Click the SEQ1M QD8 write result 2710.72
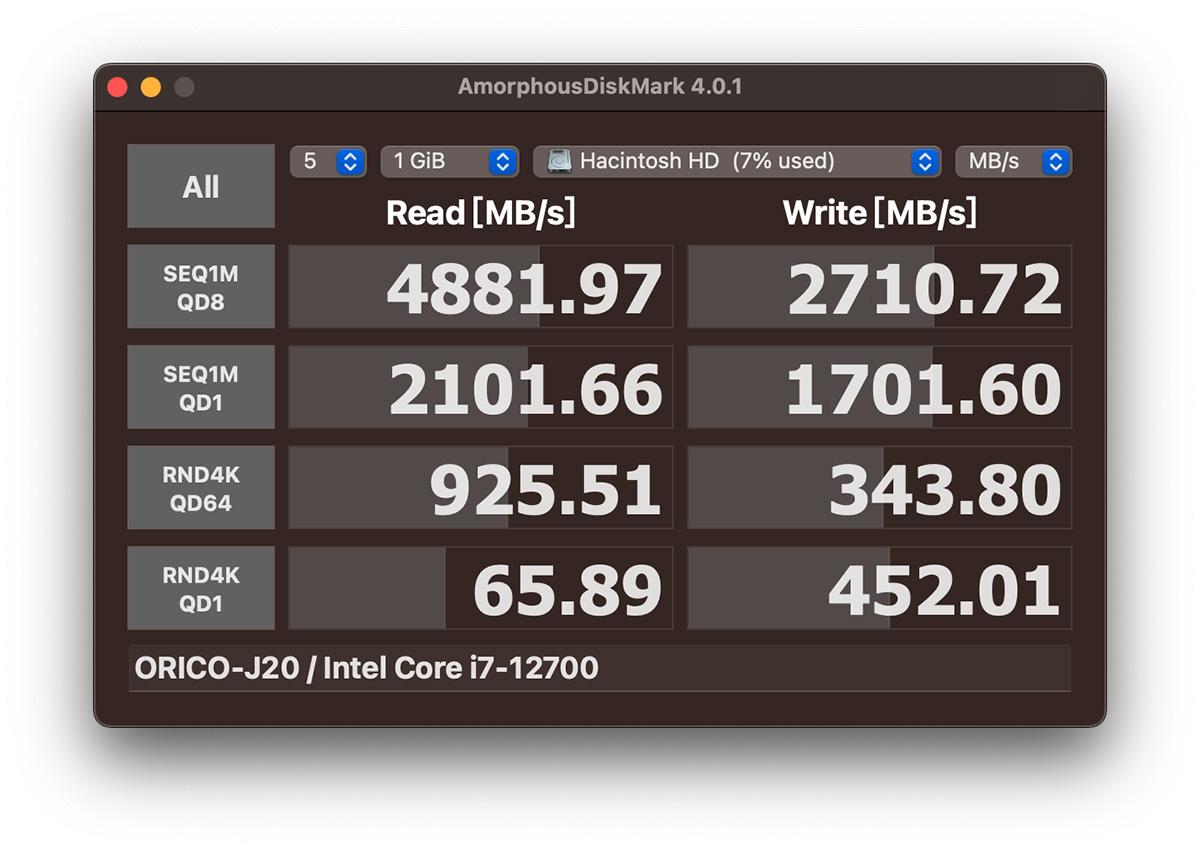Image resolution: width=1200 pixels, height=851 pixels. coord(879,287)
